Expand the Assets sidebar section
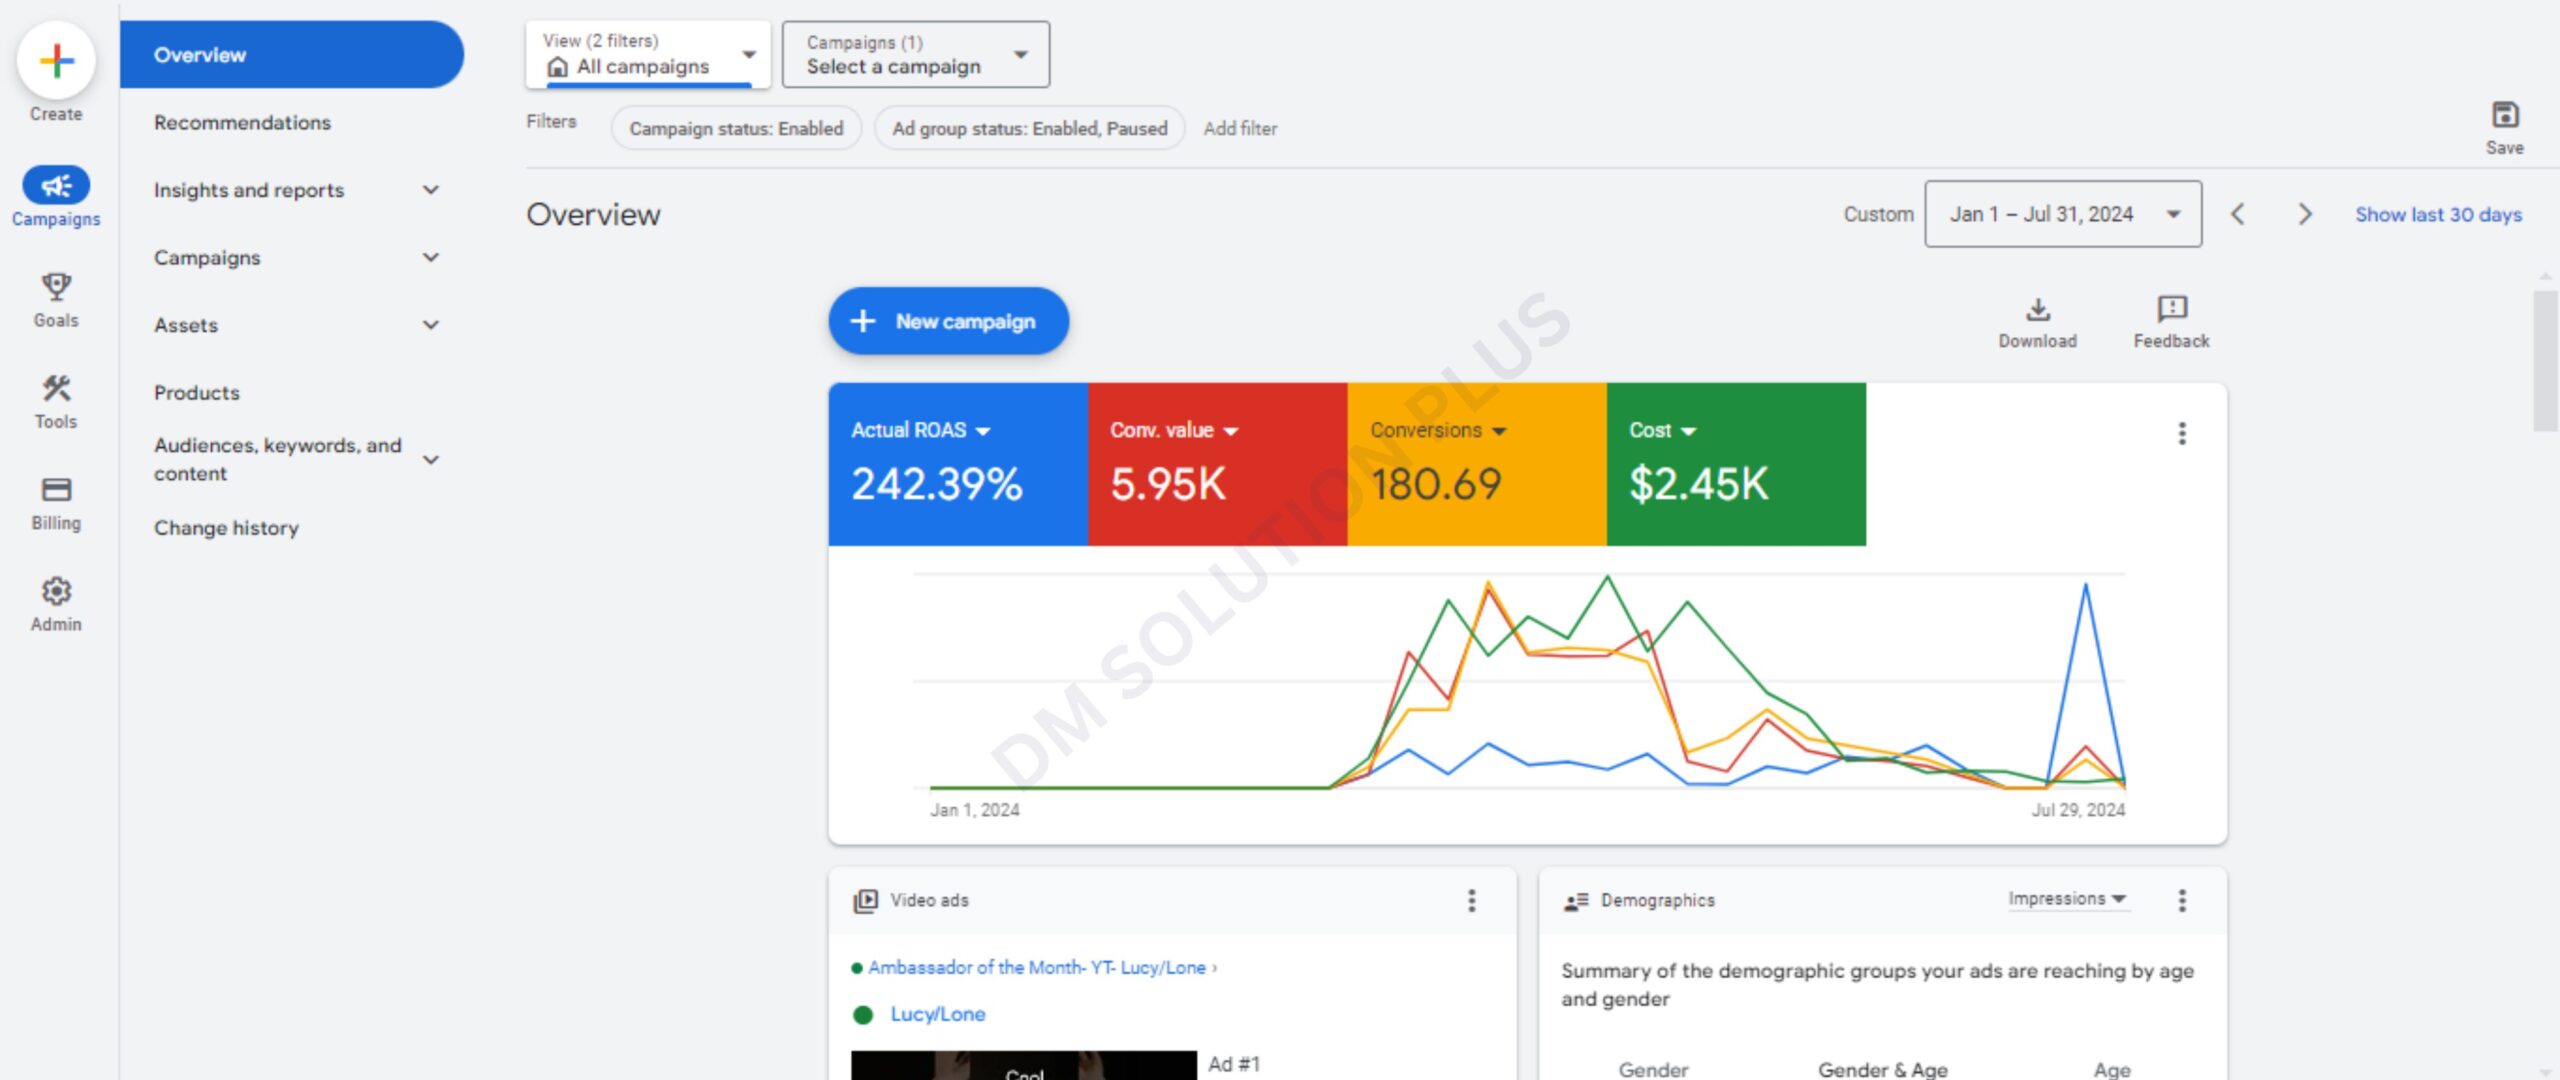This screenshot has width=2560, height=1080. (x=431, y=325)
